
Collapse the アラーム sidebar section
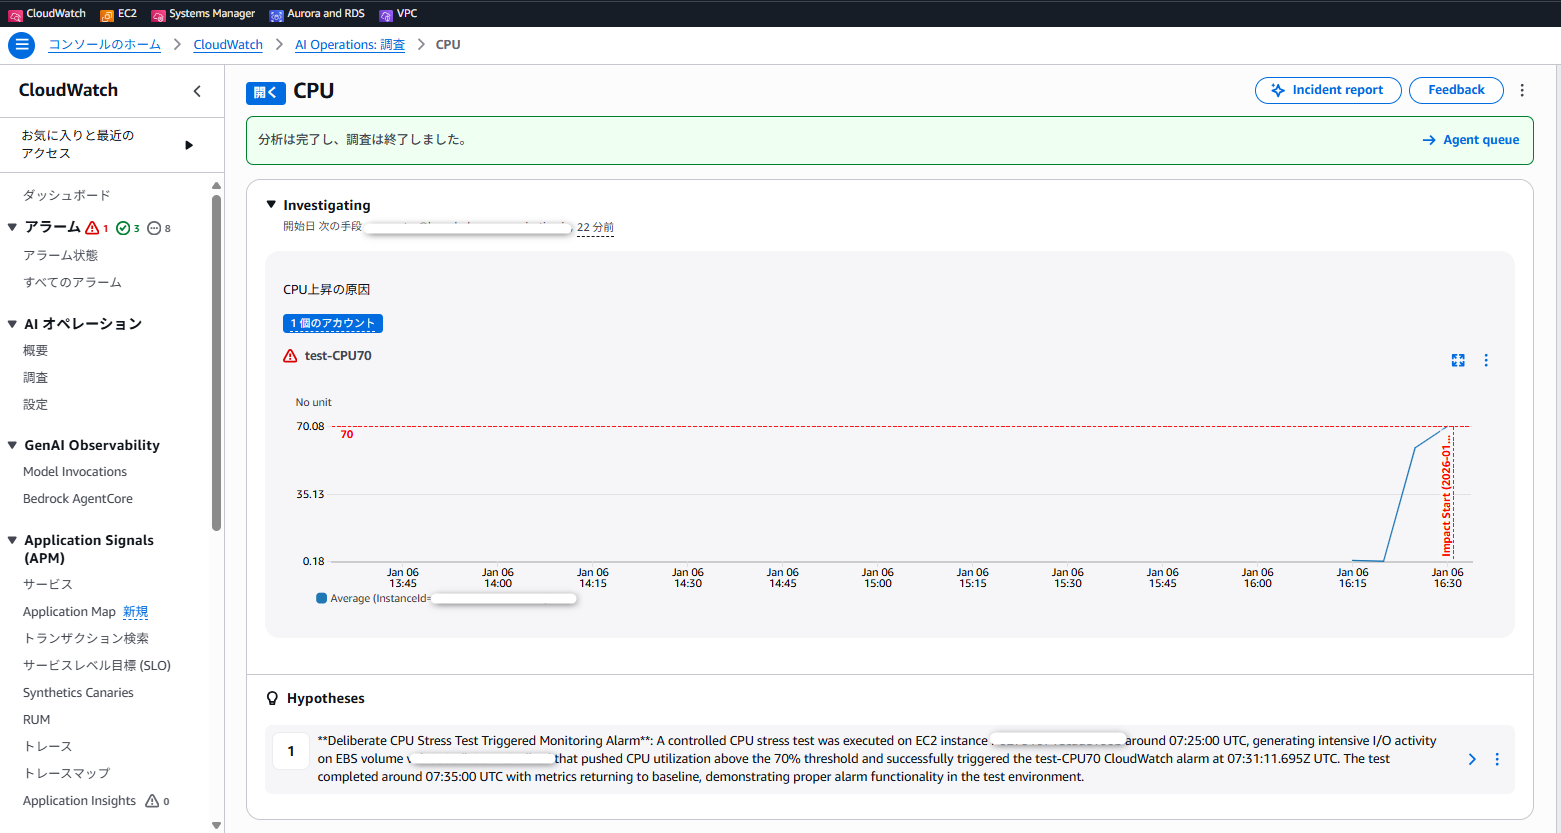click(x=12, y=227)
